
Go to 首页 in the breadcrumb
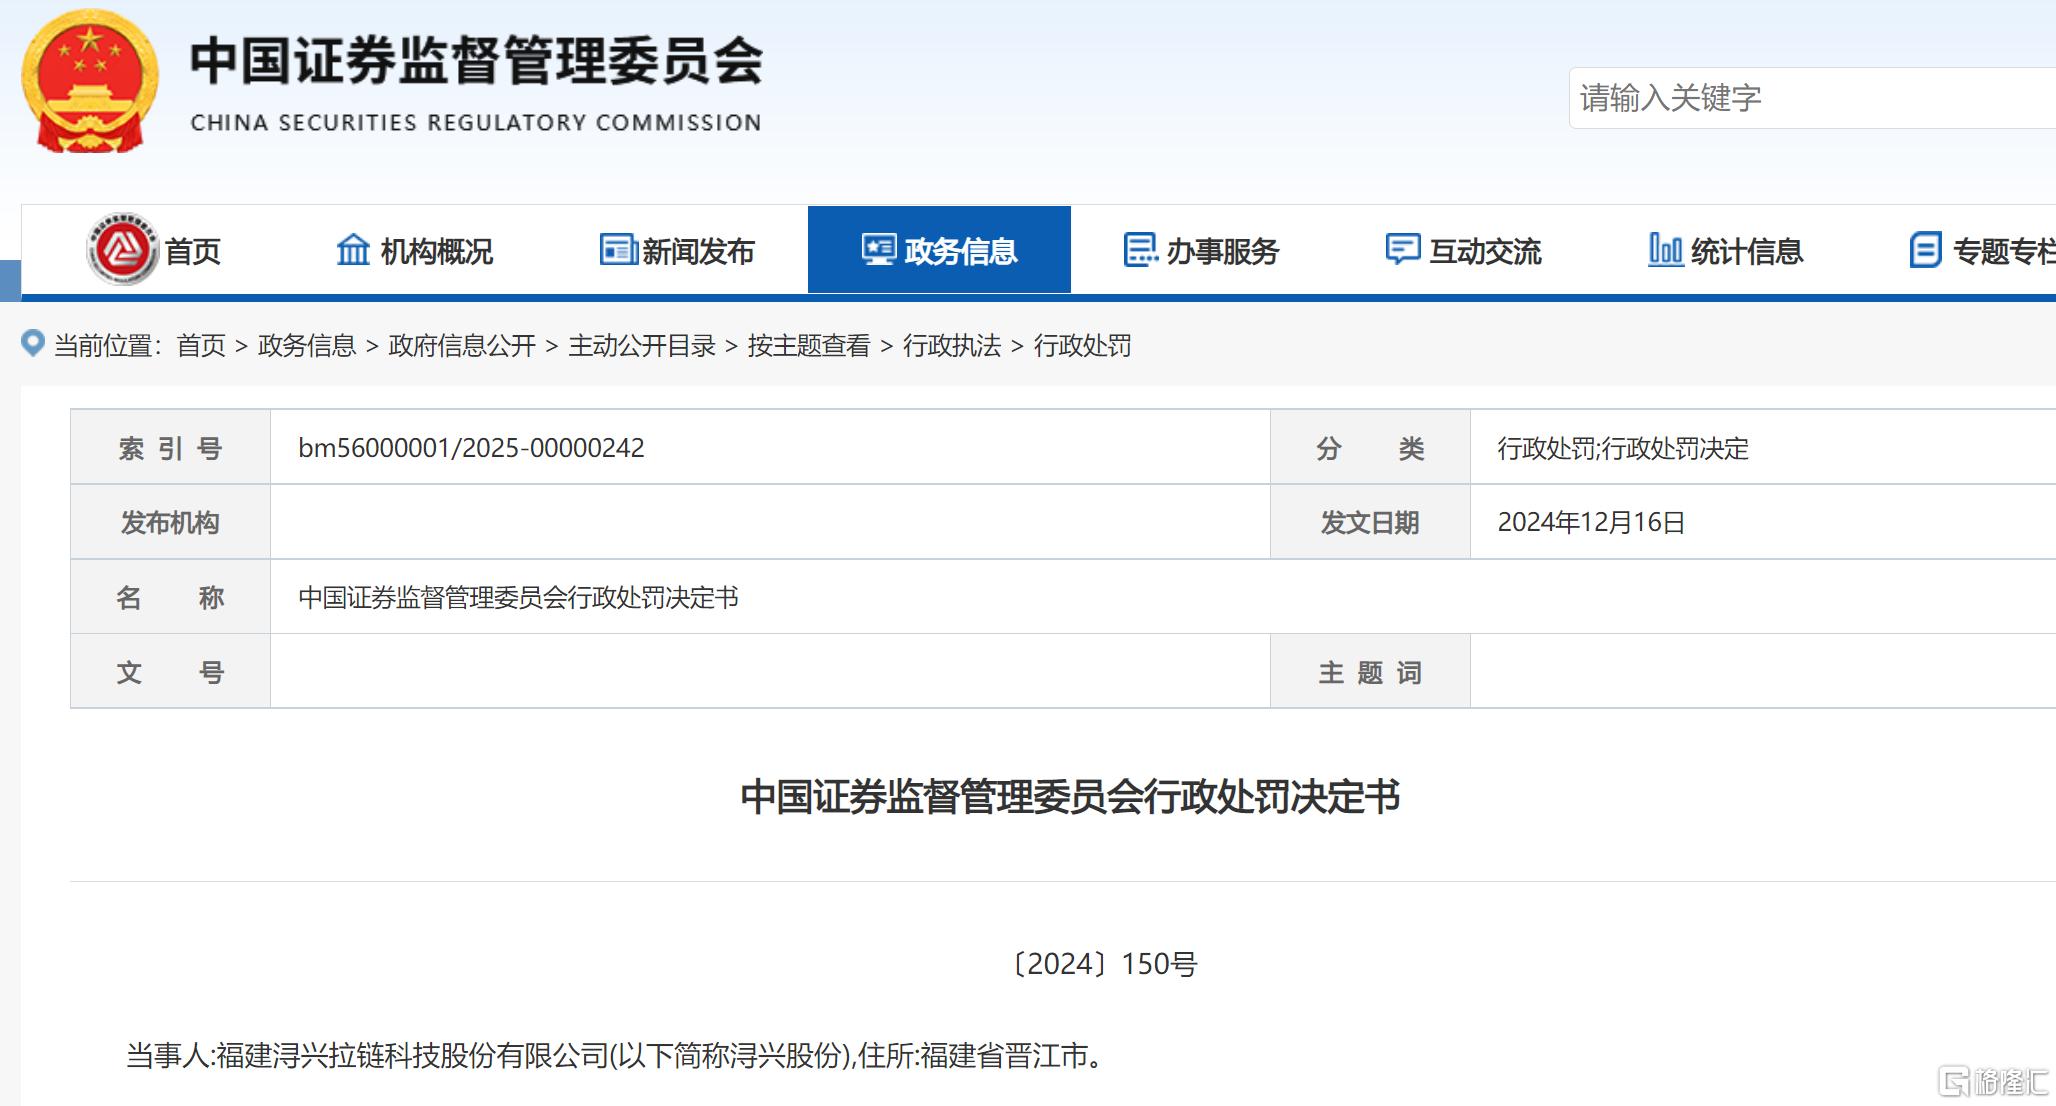coord(201,346)
